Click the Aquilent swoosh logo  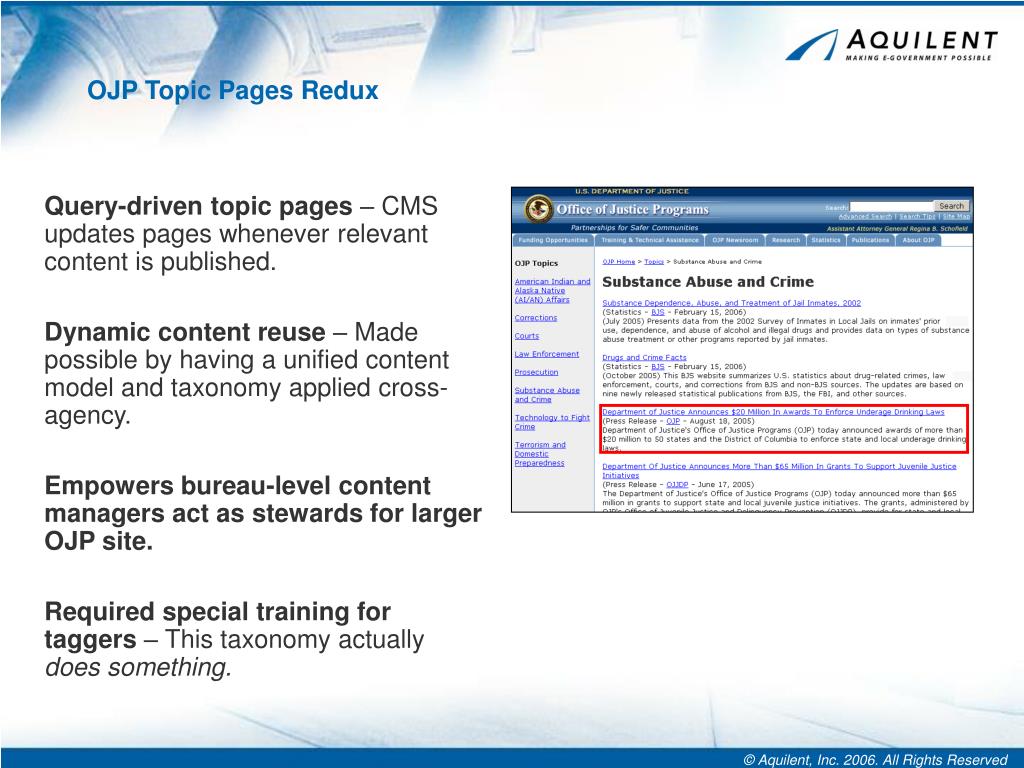[x=812, y=45]
